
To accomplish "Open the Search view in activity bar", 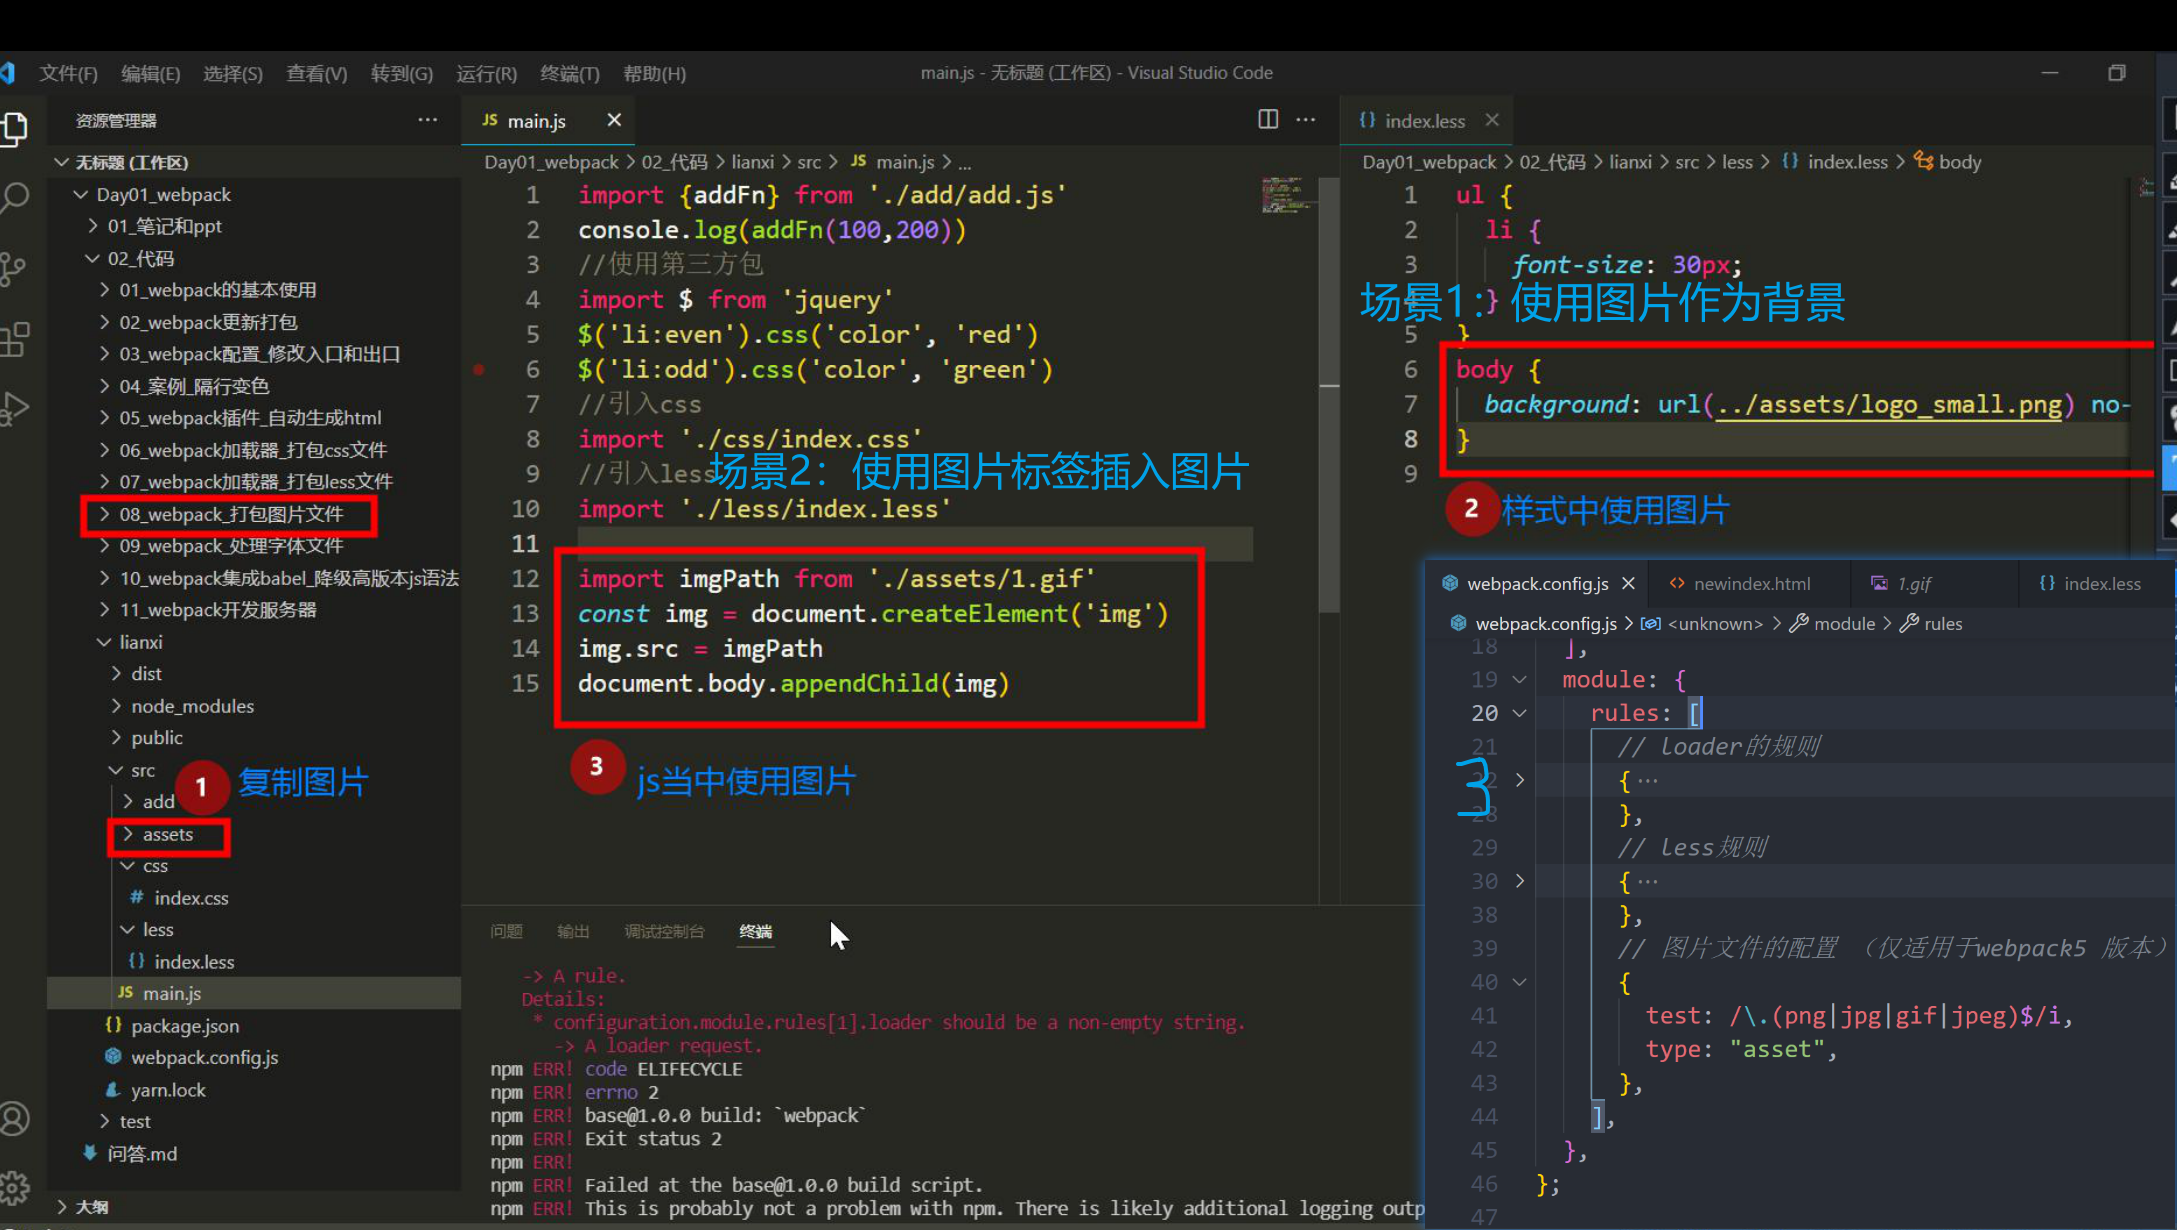I will (14, 197).
